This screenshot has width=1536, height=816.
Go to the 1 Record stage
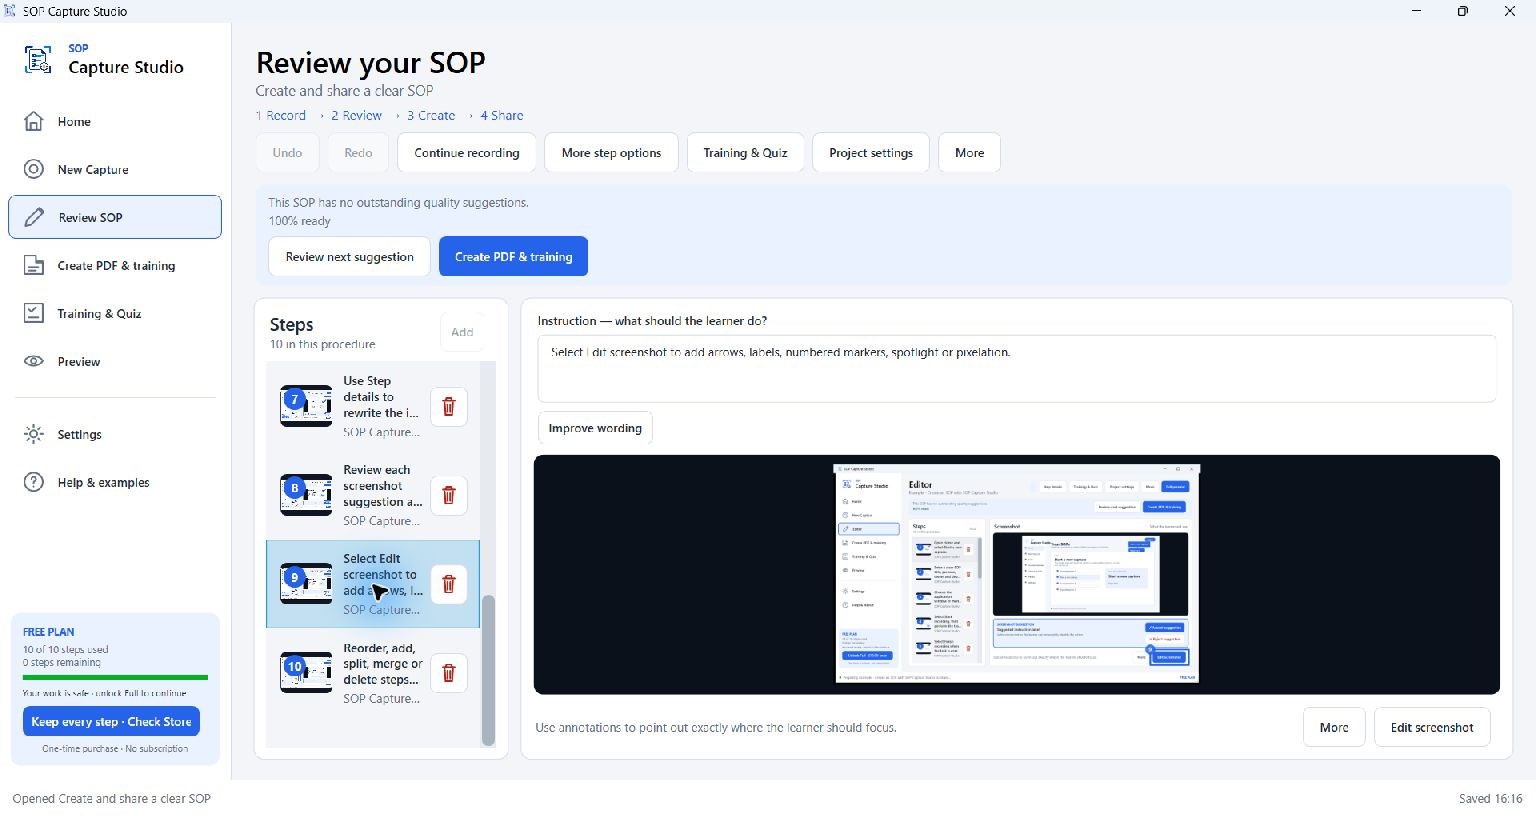[x=281, y=116]
